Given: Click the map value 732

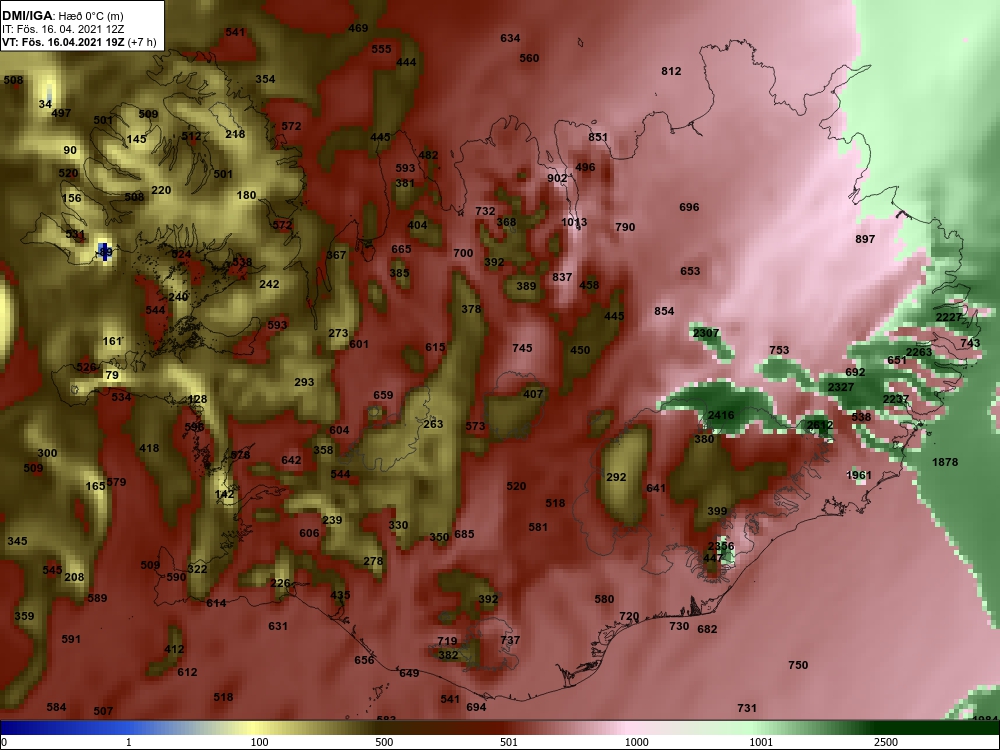Looking at the screenshot, I should tap(485, 211).
